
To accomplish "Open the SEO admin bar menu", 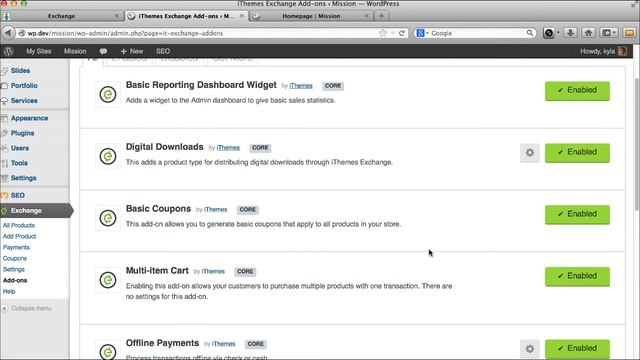I will point(163,51).
